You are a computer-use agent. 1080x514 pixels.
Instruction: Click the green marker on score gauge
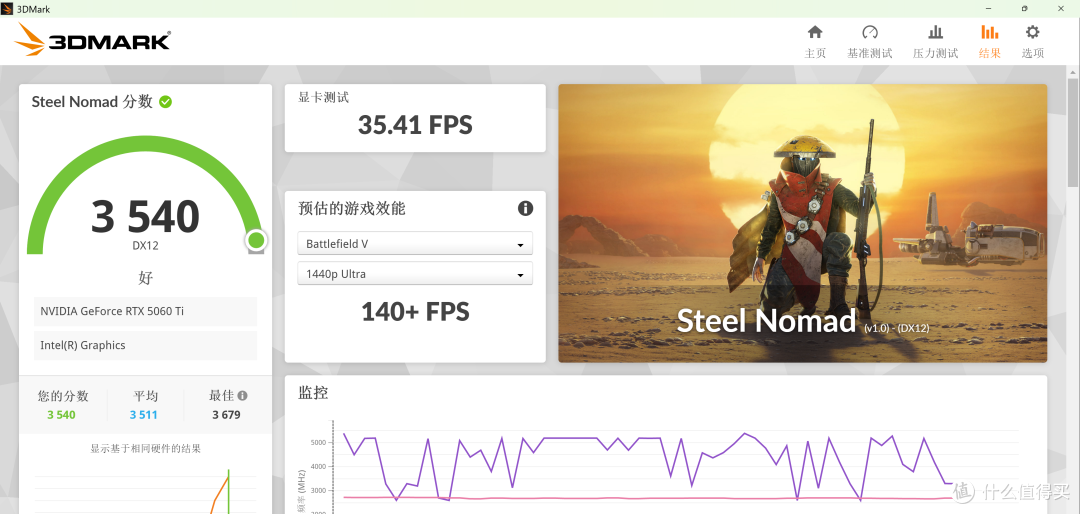click(256, 240)
